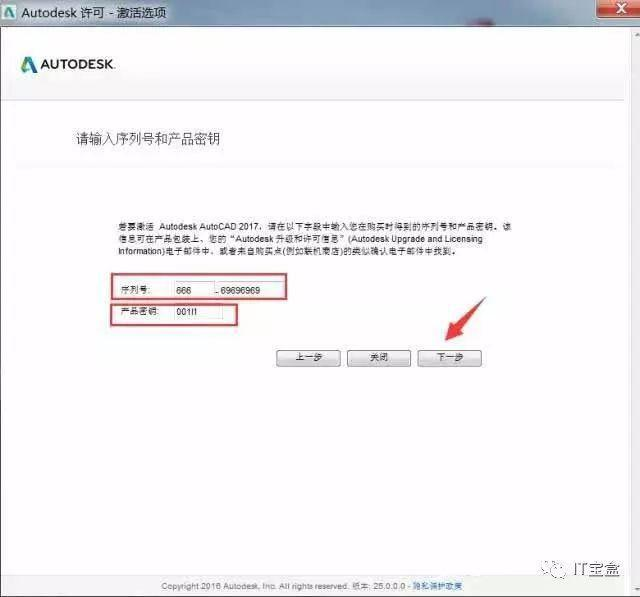640x597 pixels.
Task: Click the 下一步 (Next) button
Action: (449, 358)
